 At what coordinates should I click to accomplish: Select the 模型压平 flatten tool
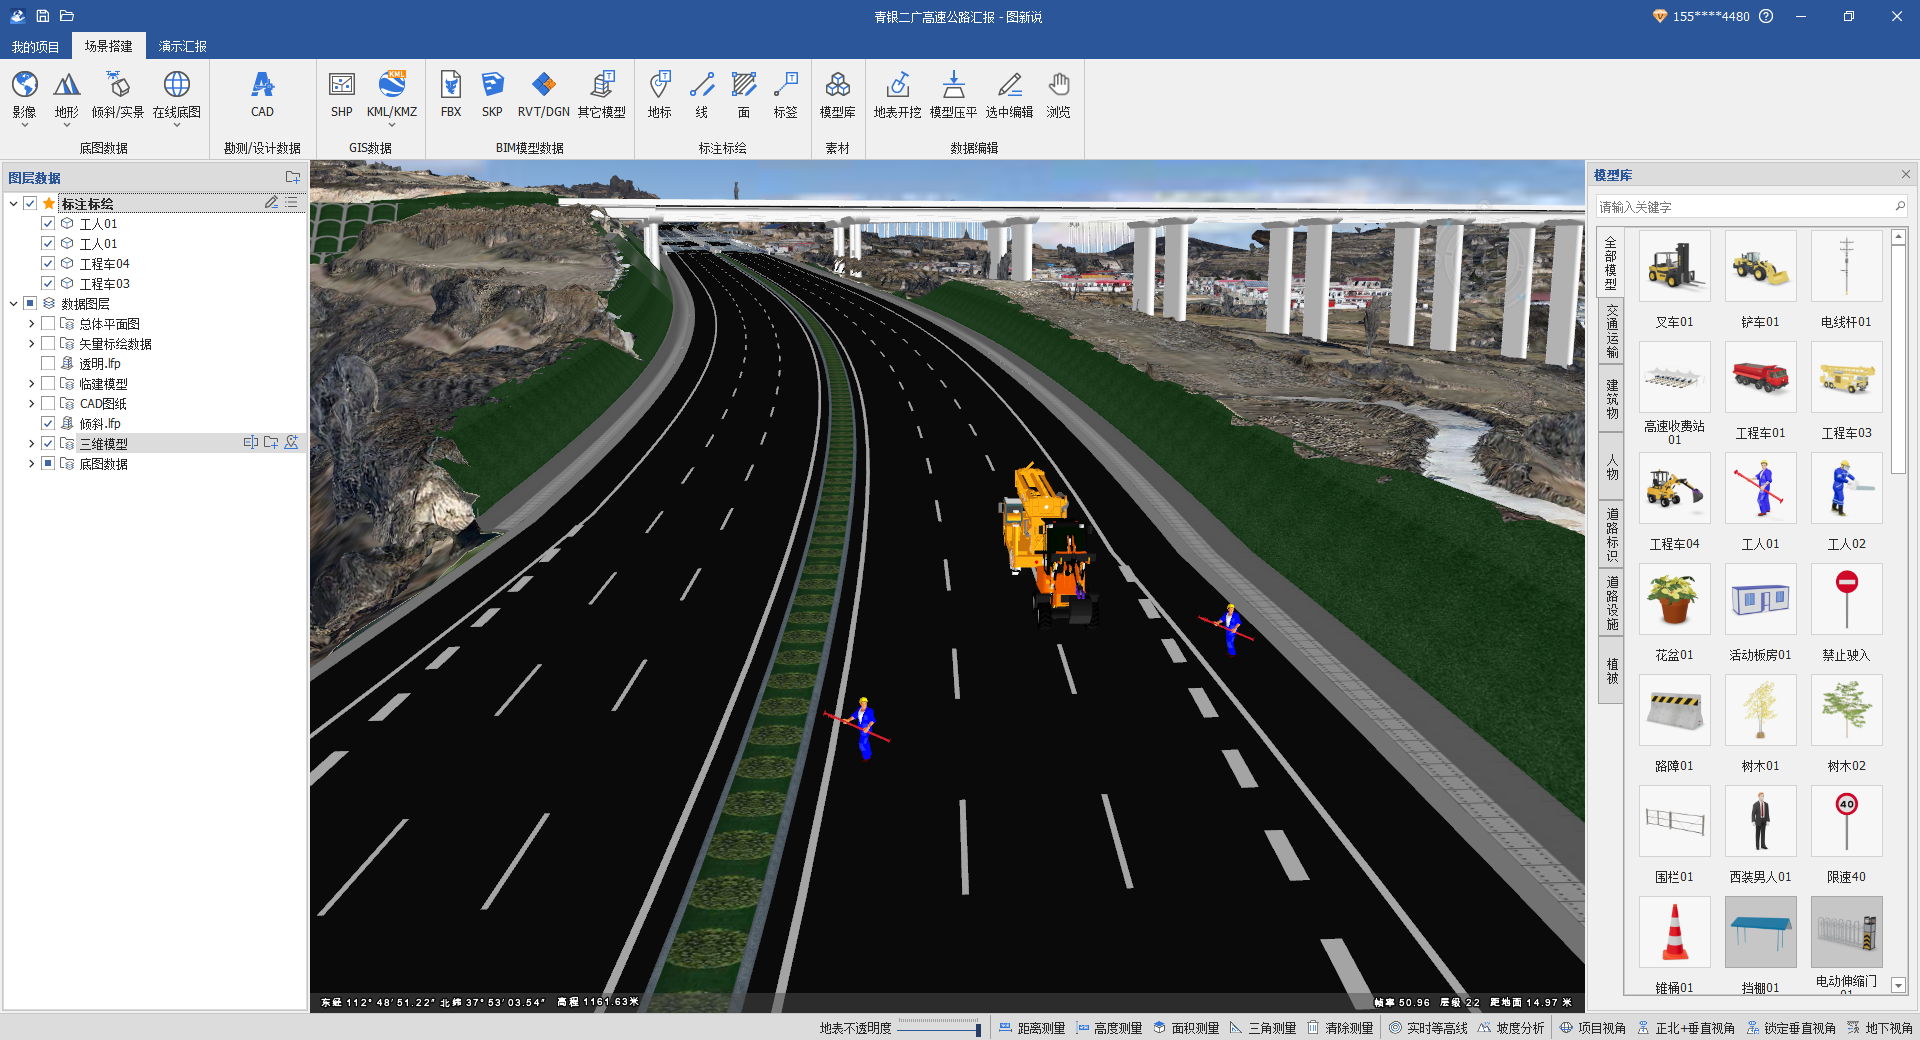[x=953, y=94]
